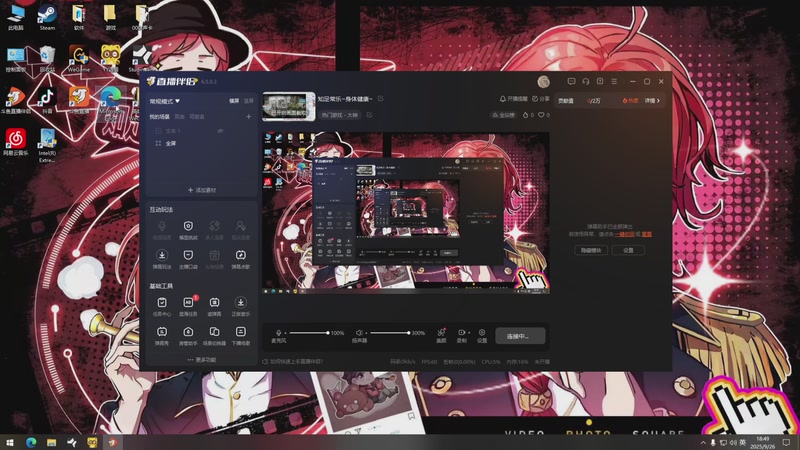Viewport: 800px width, 450px height.
Task: Click the 隐藏模块 hide module button
Action: click(x=591, y=250)
